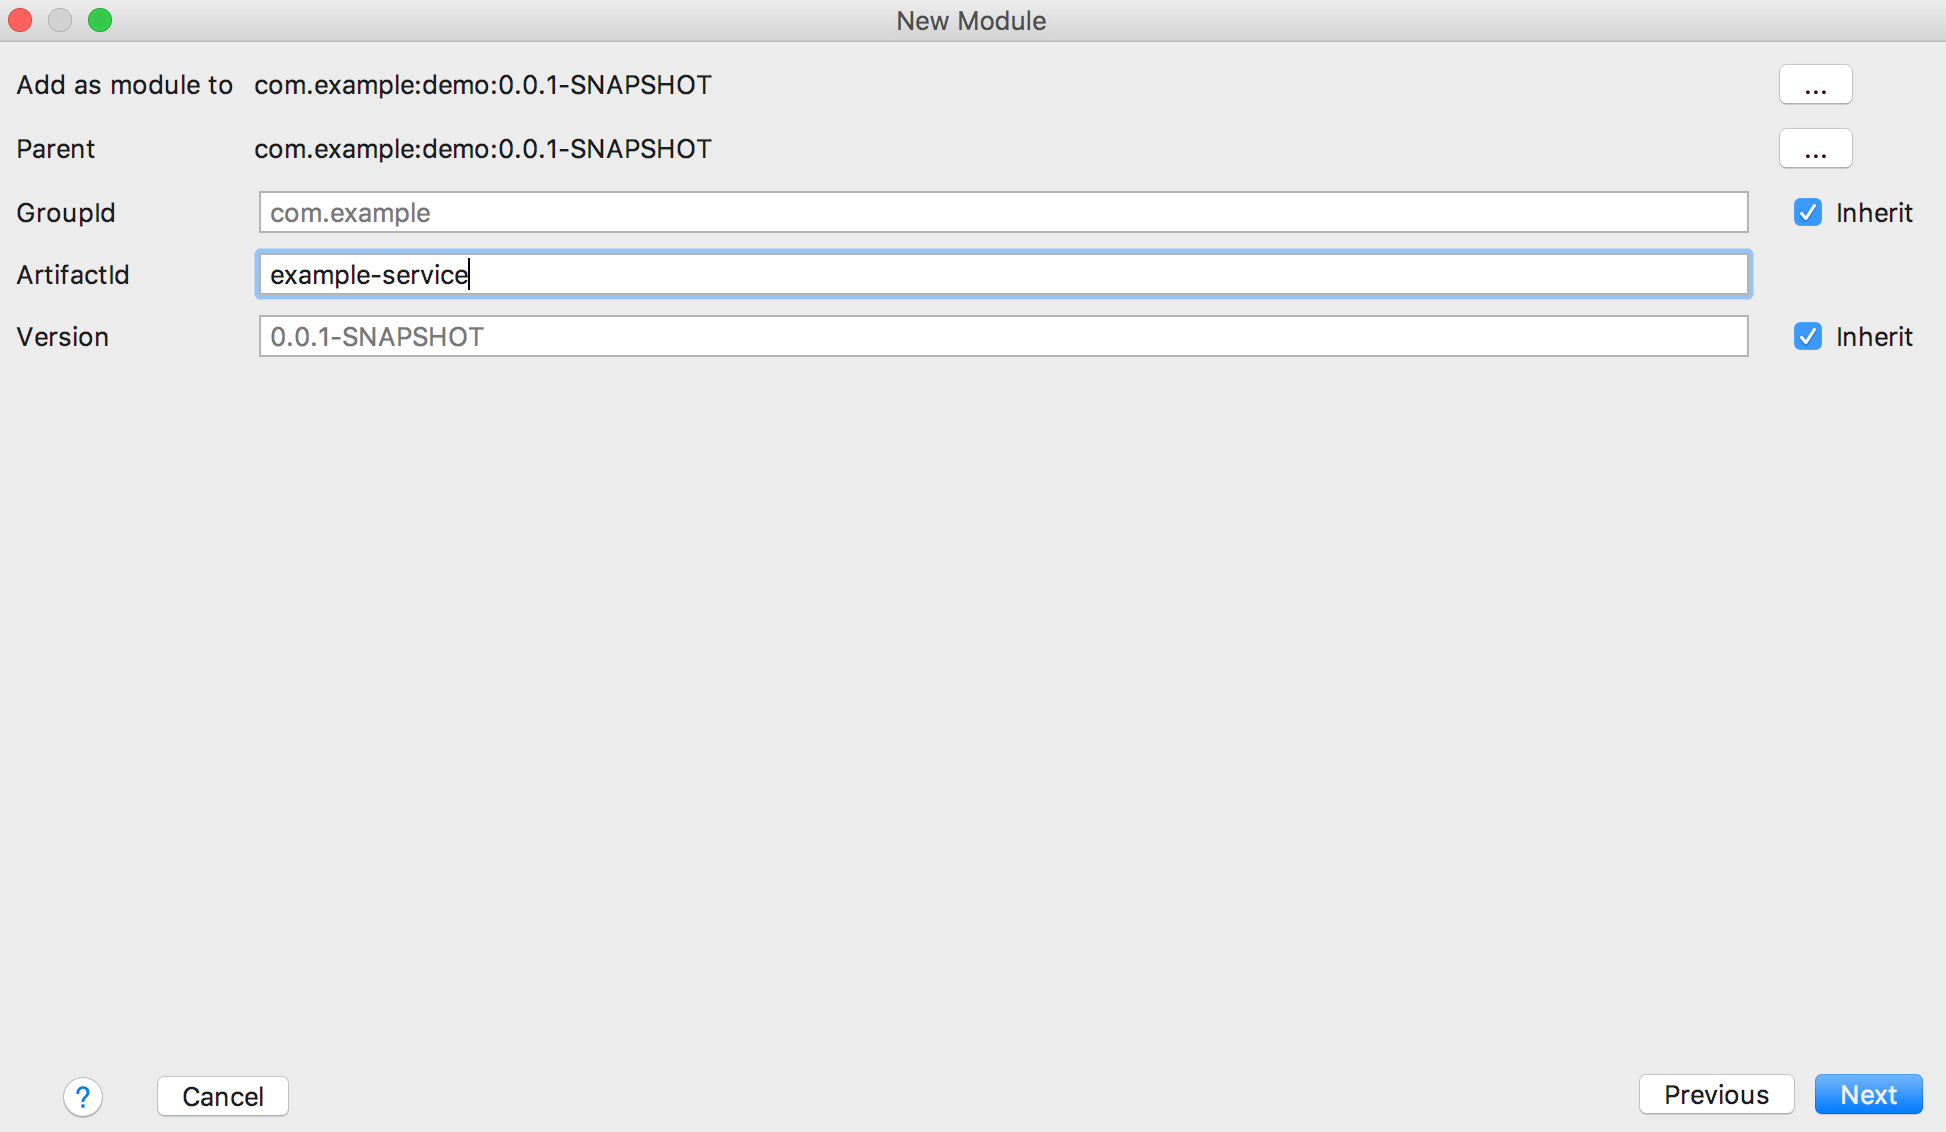1946x1132 pixels.
Task: Click the gray minimize window button
Action: tap(60, 20)
